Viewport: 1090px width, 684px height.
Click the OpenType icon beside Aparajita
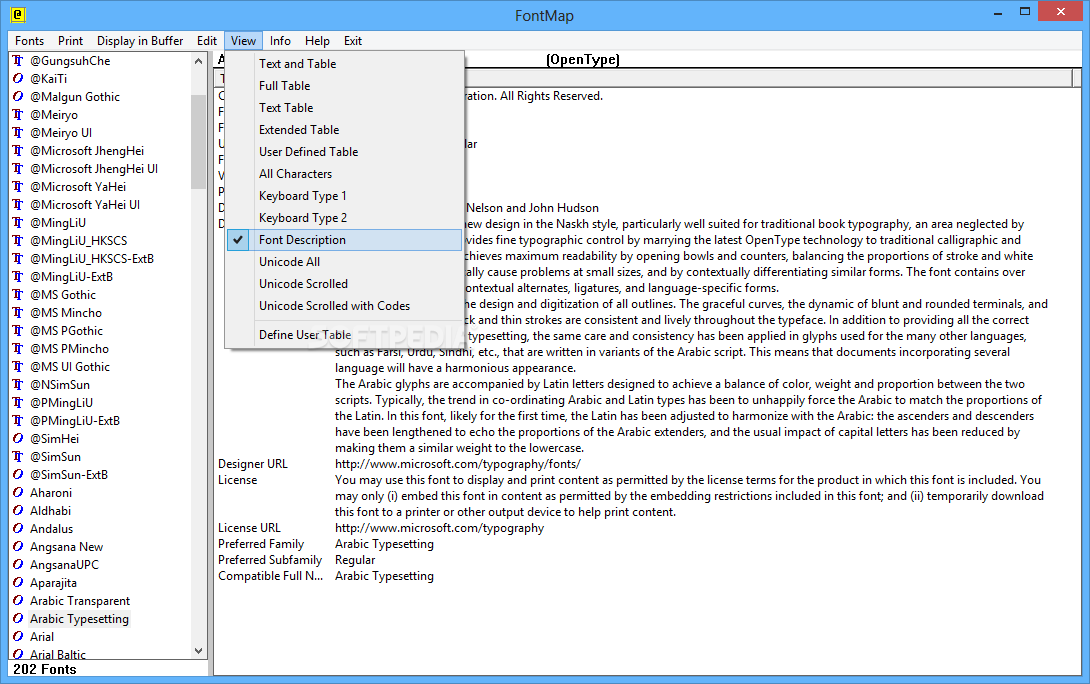pos(18,583)
